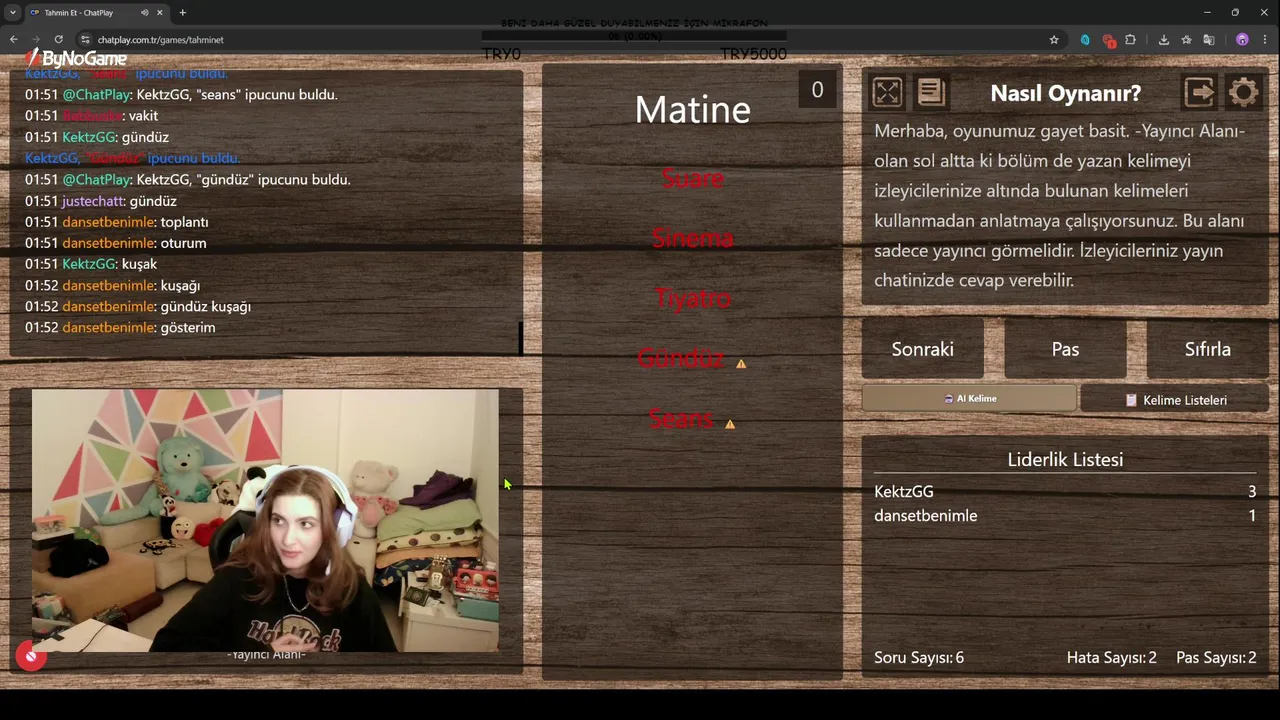This screenshot has height=720, width=1280.
Task: Switch to the Kelime Listeleri tab
Action: tap(1175, 400)
